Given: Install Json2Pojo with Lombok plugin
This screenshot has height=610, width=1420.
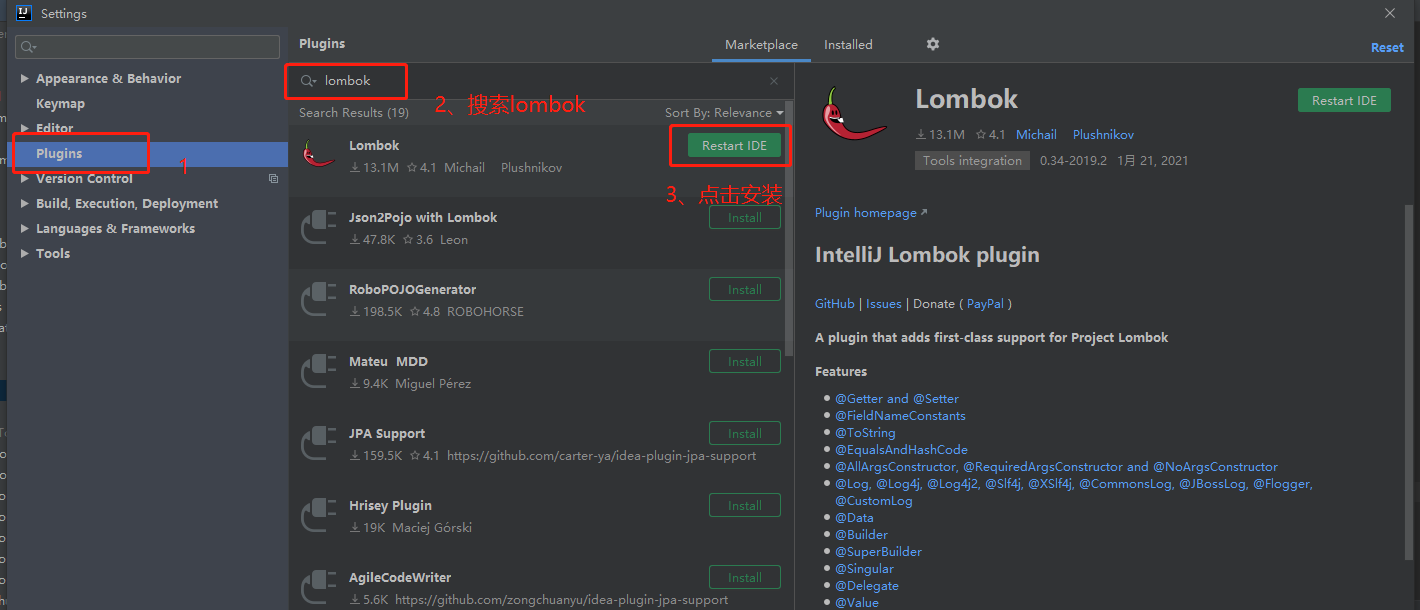Looking at the screenshot, I should [745, 217].
